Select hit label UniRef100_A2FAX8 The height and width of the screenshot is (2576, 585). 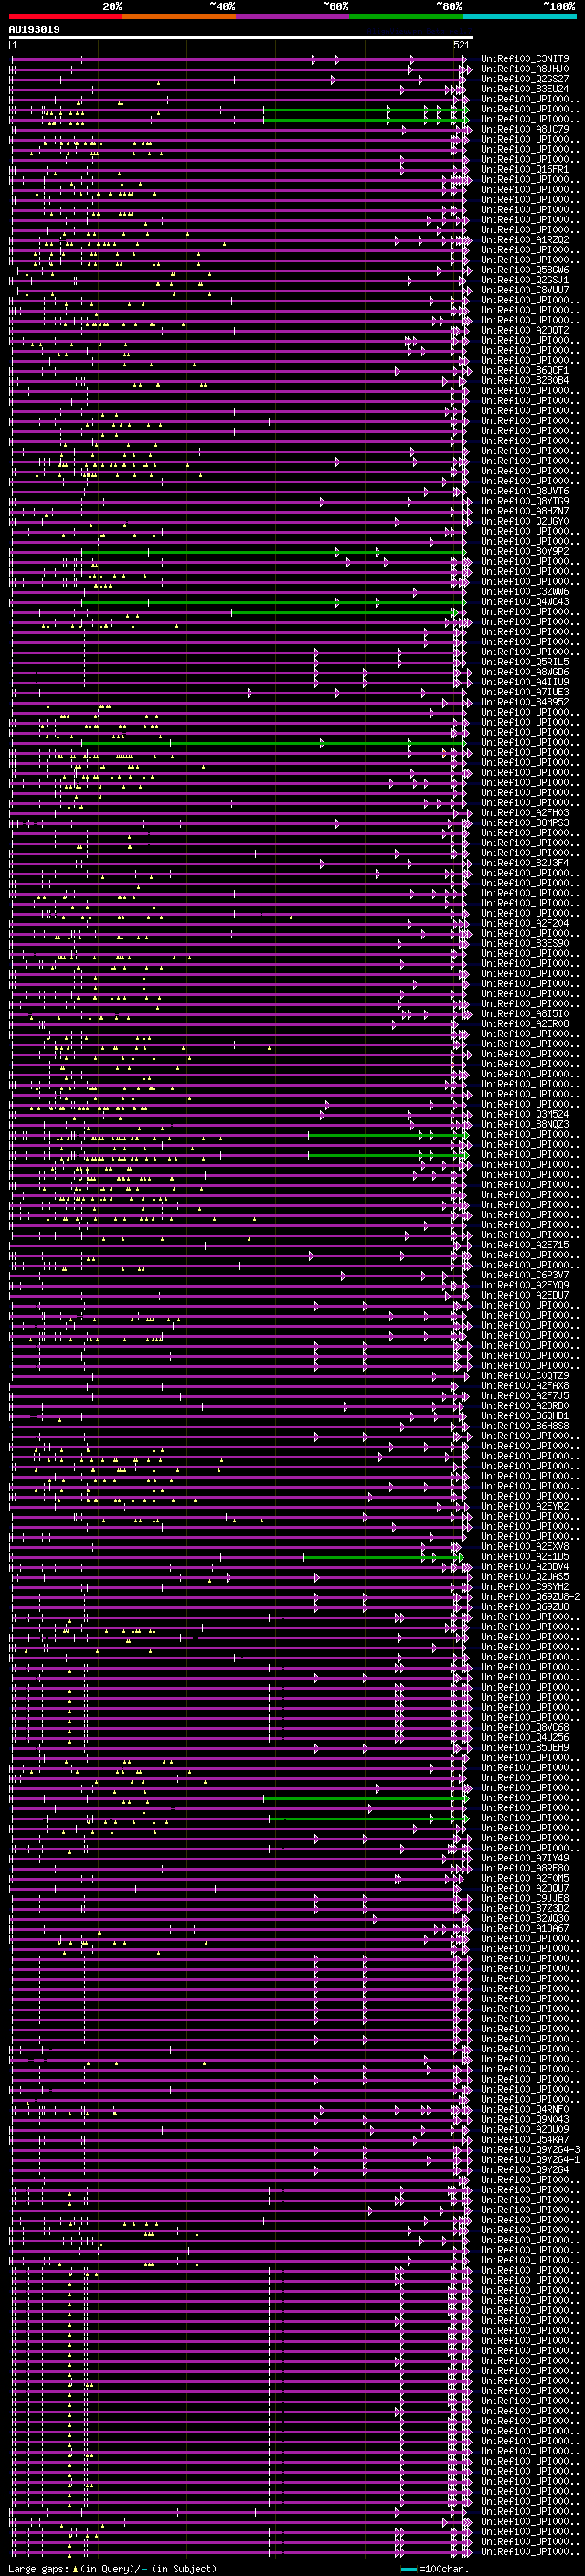(525, 1387)
